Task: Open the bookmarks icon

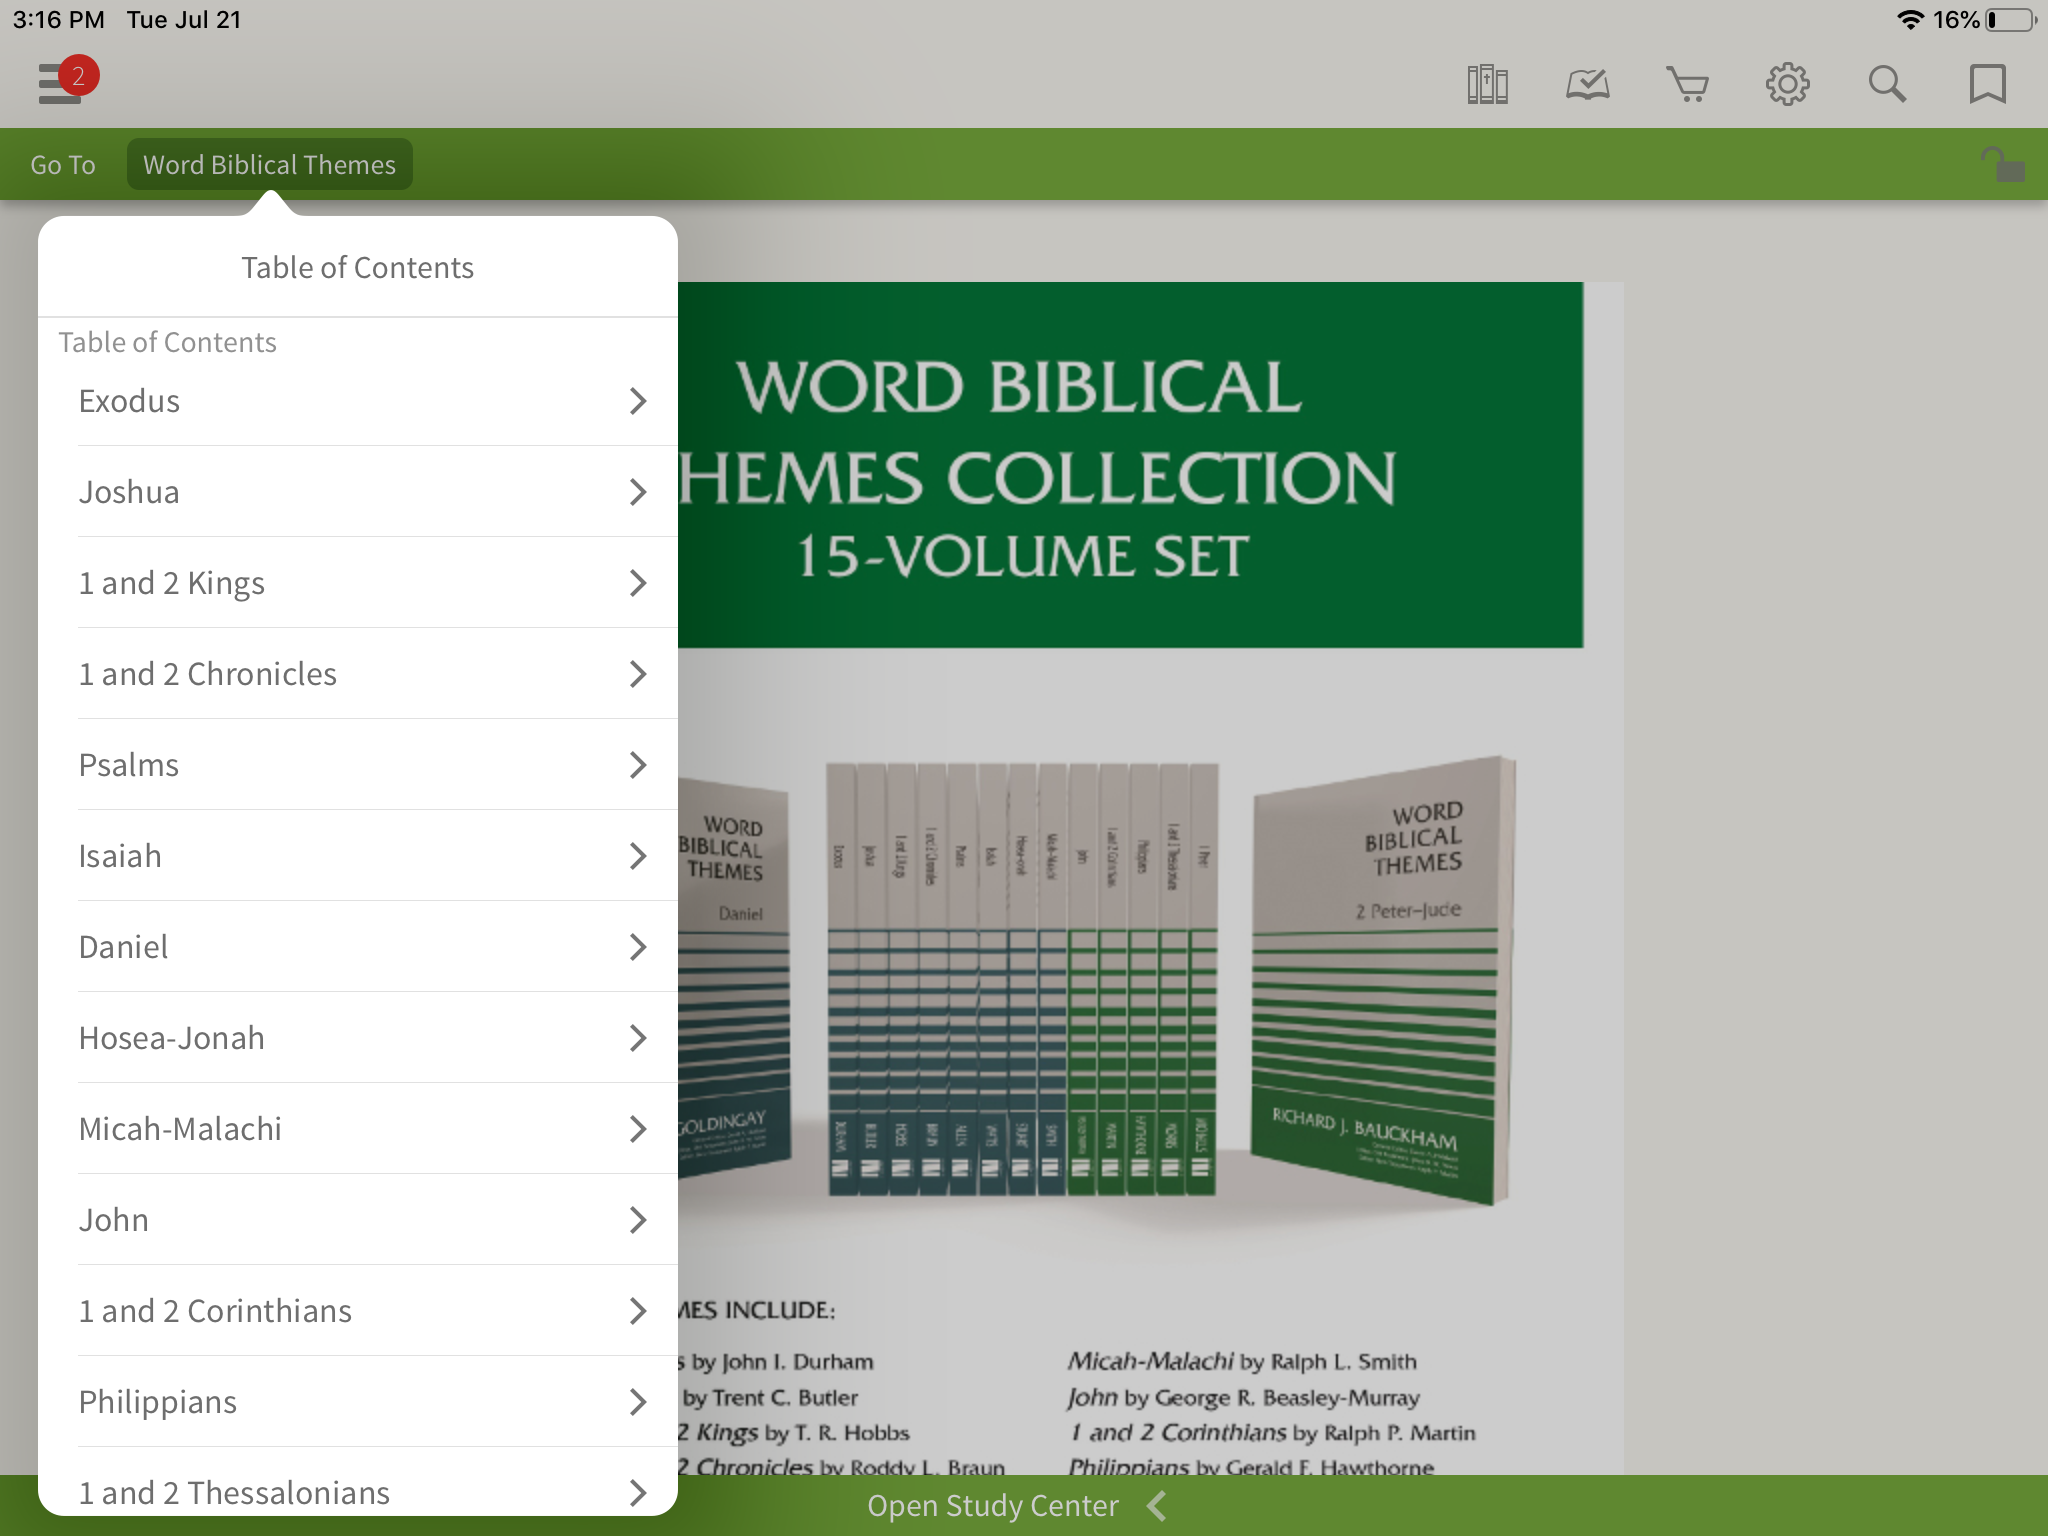Action: 1987,84
